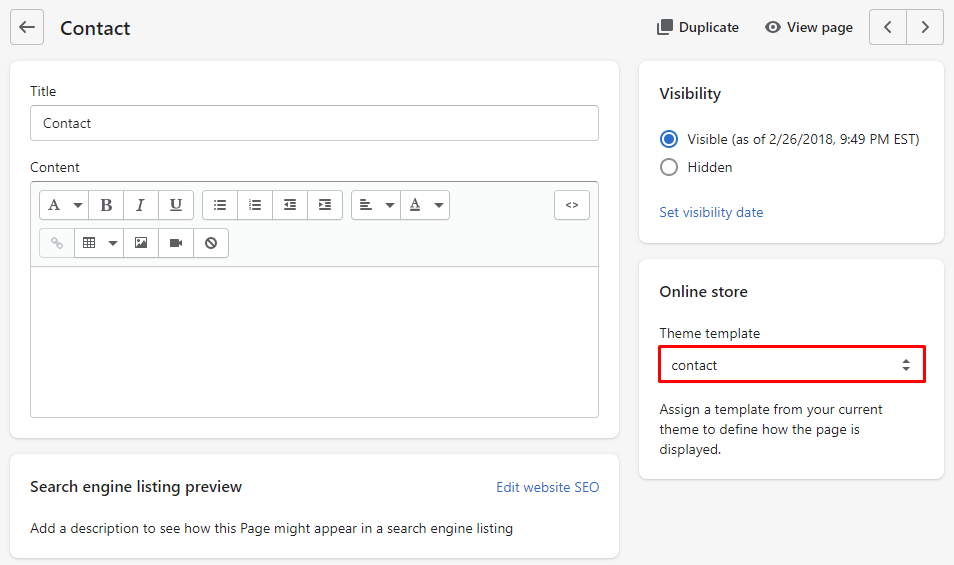Insert an image into content
954x565 pixels.
[141, 243]
